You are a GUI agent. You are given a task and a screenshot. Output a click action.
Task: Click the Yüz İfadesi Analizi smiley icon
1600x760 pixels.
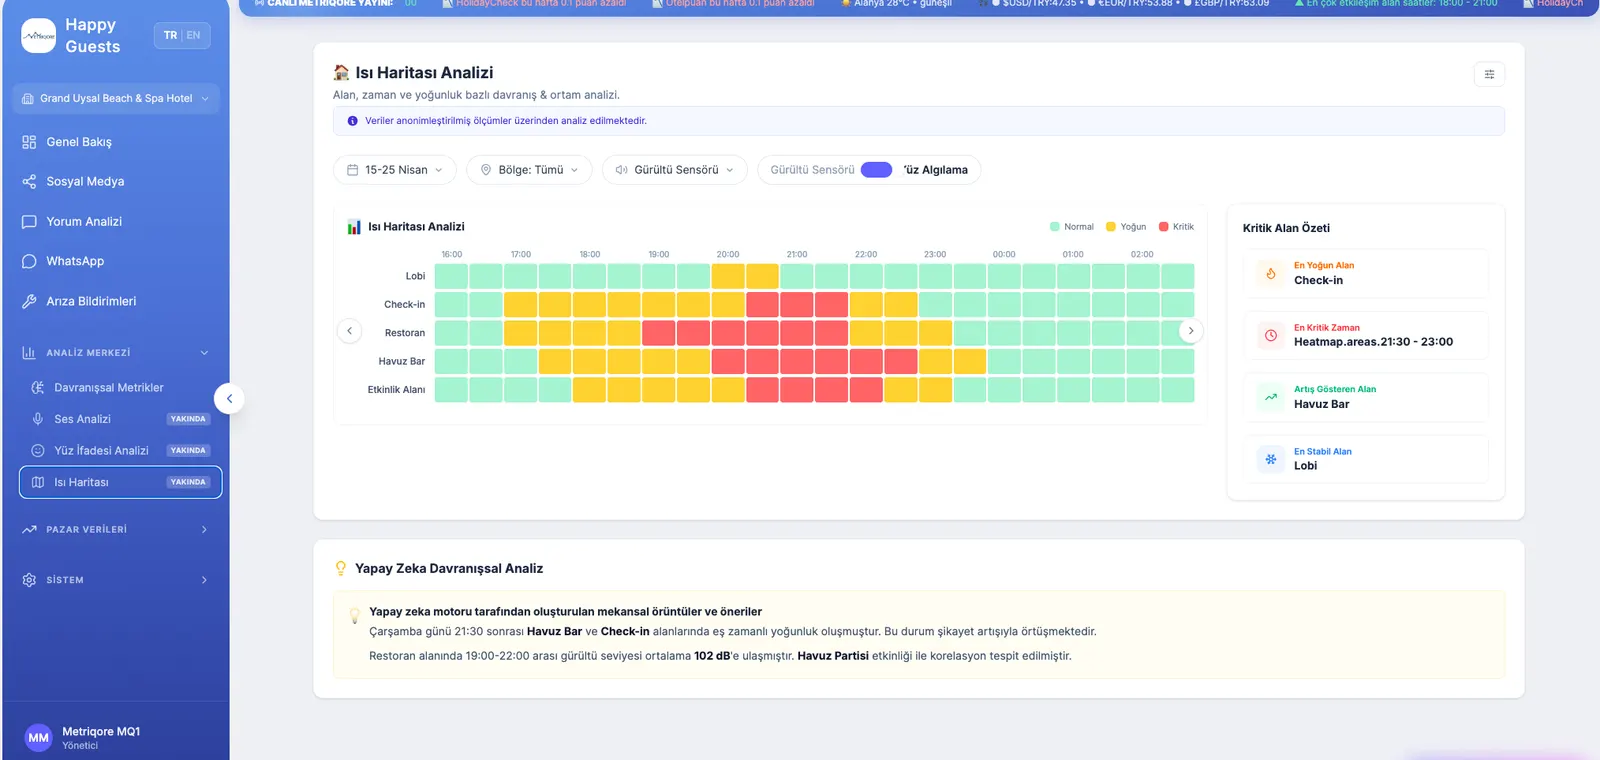(x=38, y=451)
